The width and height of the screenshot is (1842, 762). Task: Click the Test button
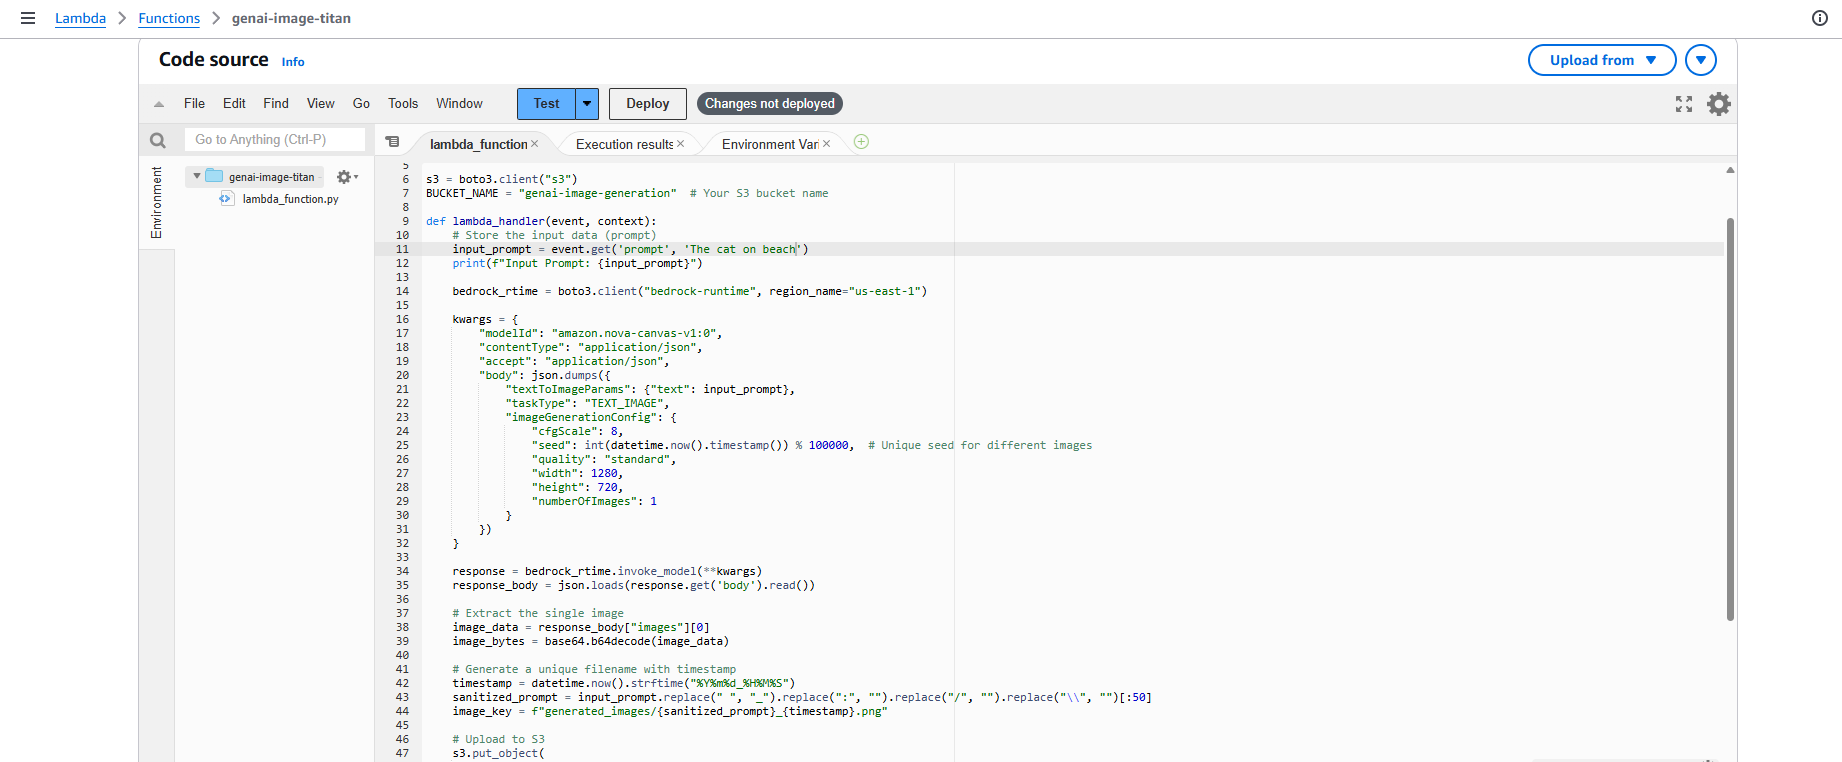tap(546, 104)
